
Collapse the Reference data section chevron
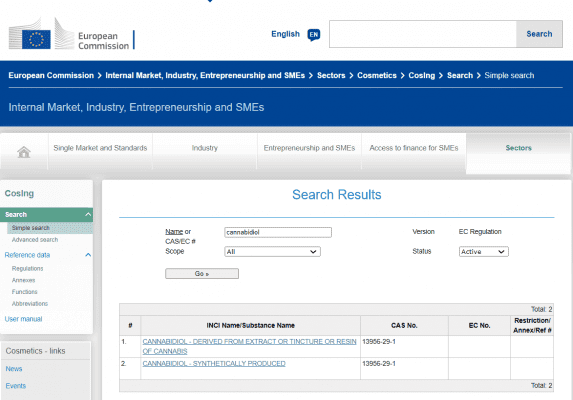pyautogui.click(x=88, y=255)
